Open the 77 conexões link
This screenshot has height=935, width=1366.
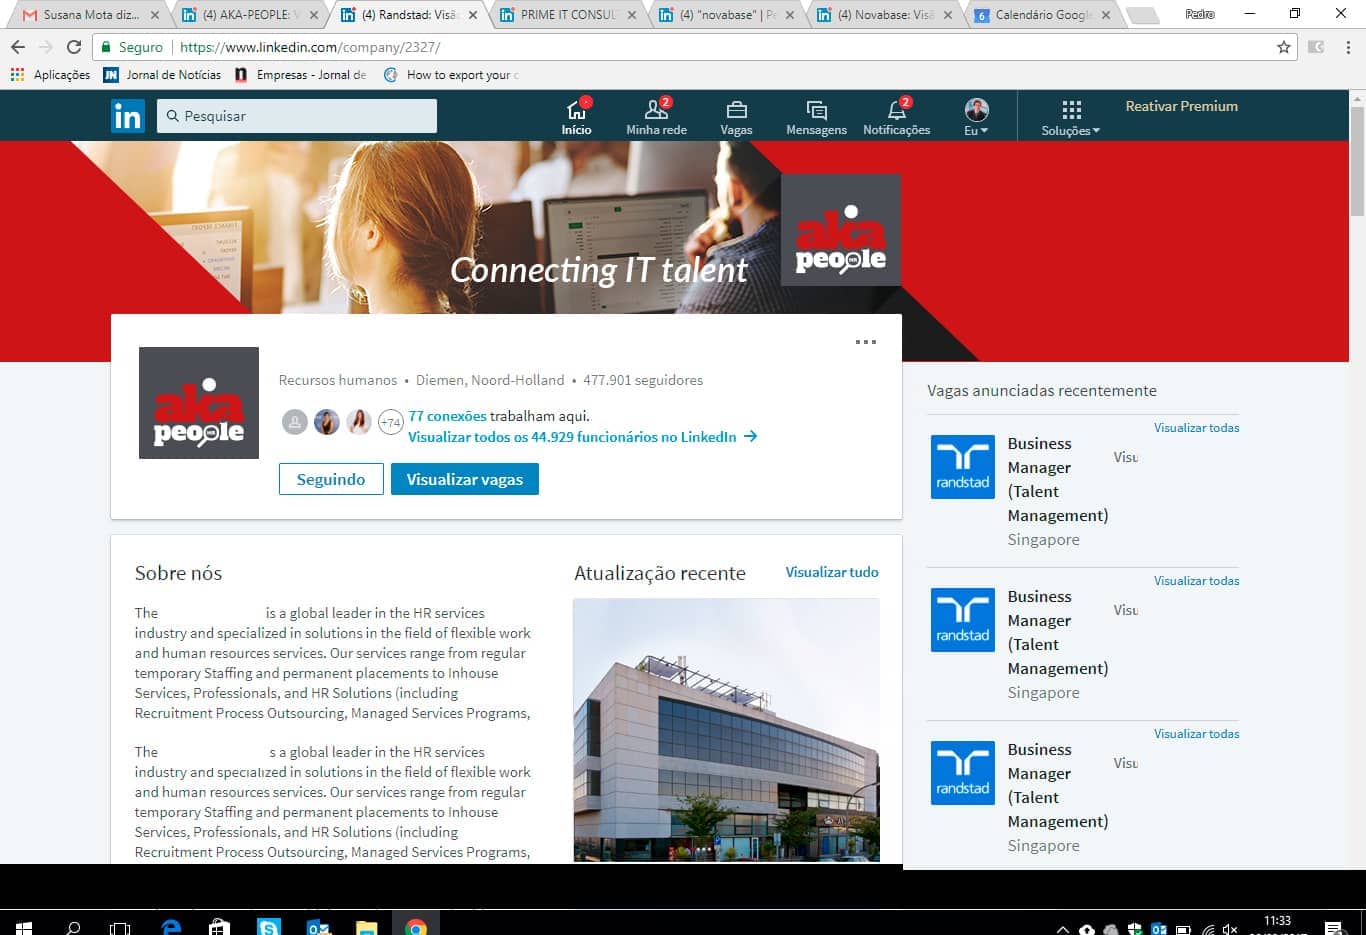pyautogui.click(x=447, y=416)
